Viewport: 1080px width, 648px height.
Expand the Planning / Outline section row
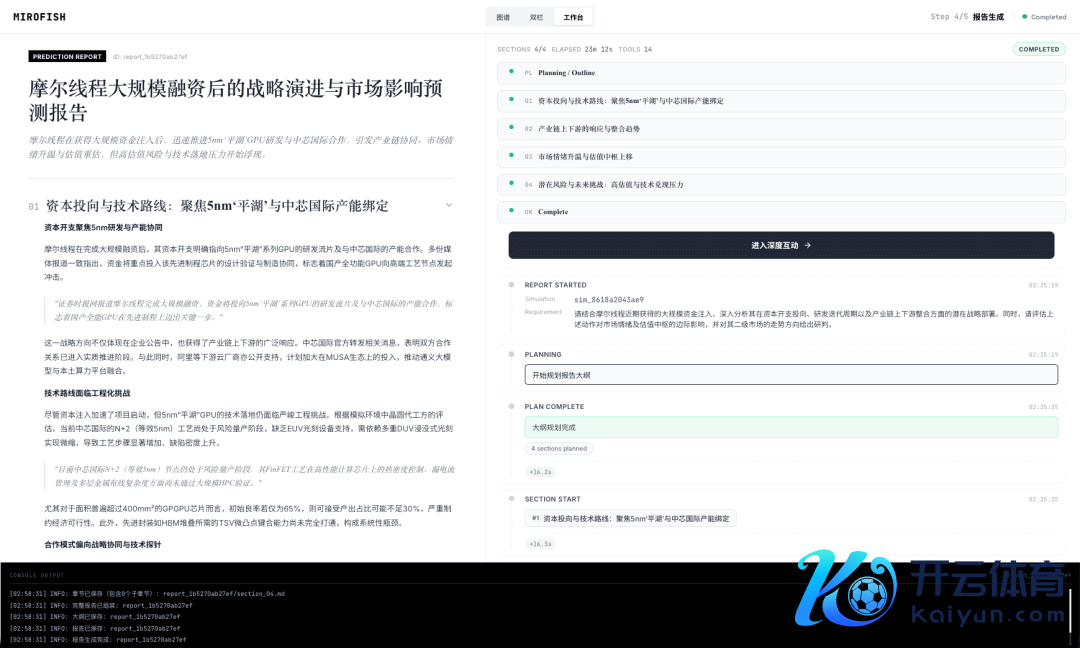pyautogui.click(x=781, y=73)
